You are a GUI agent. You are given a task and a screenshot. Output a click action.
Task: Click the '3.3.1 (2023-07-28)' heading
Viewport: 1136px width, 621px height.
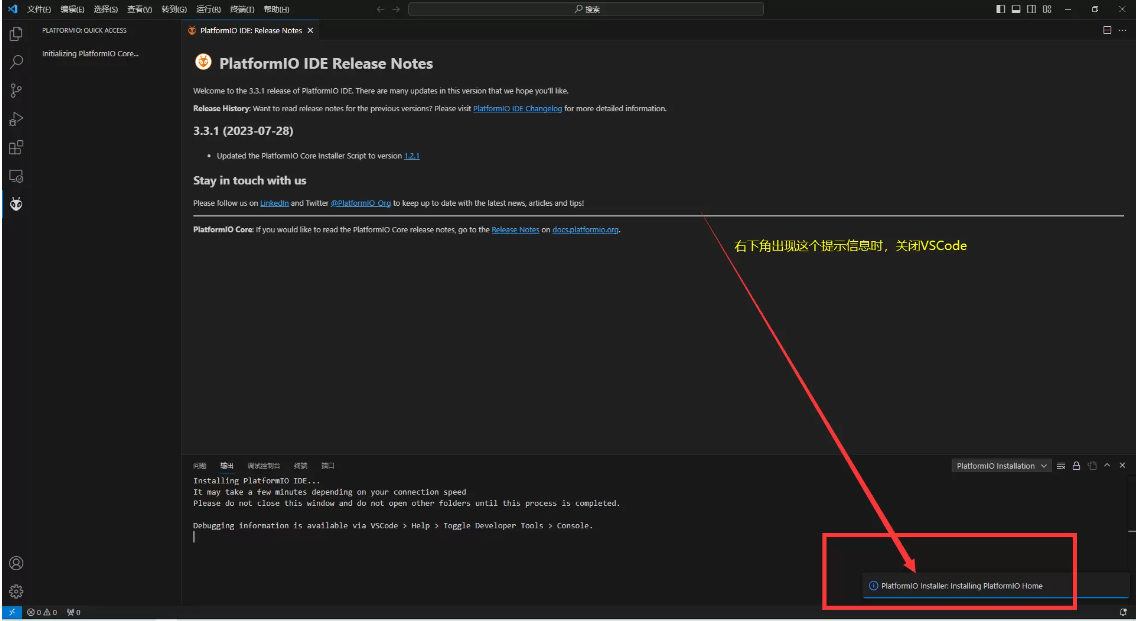click(243, 131)
